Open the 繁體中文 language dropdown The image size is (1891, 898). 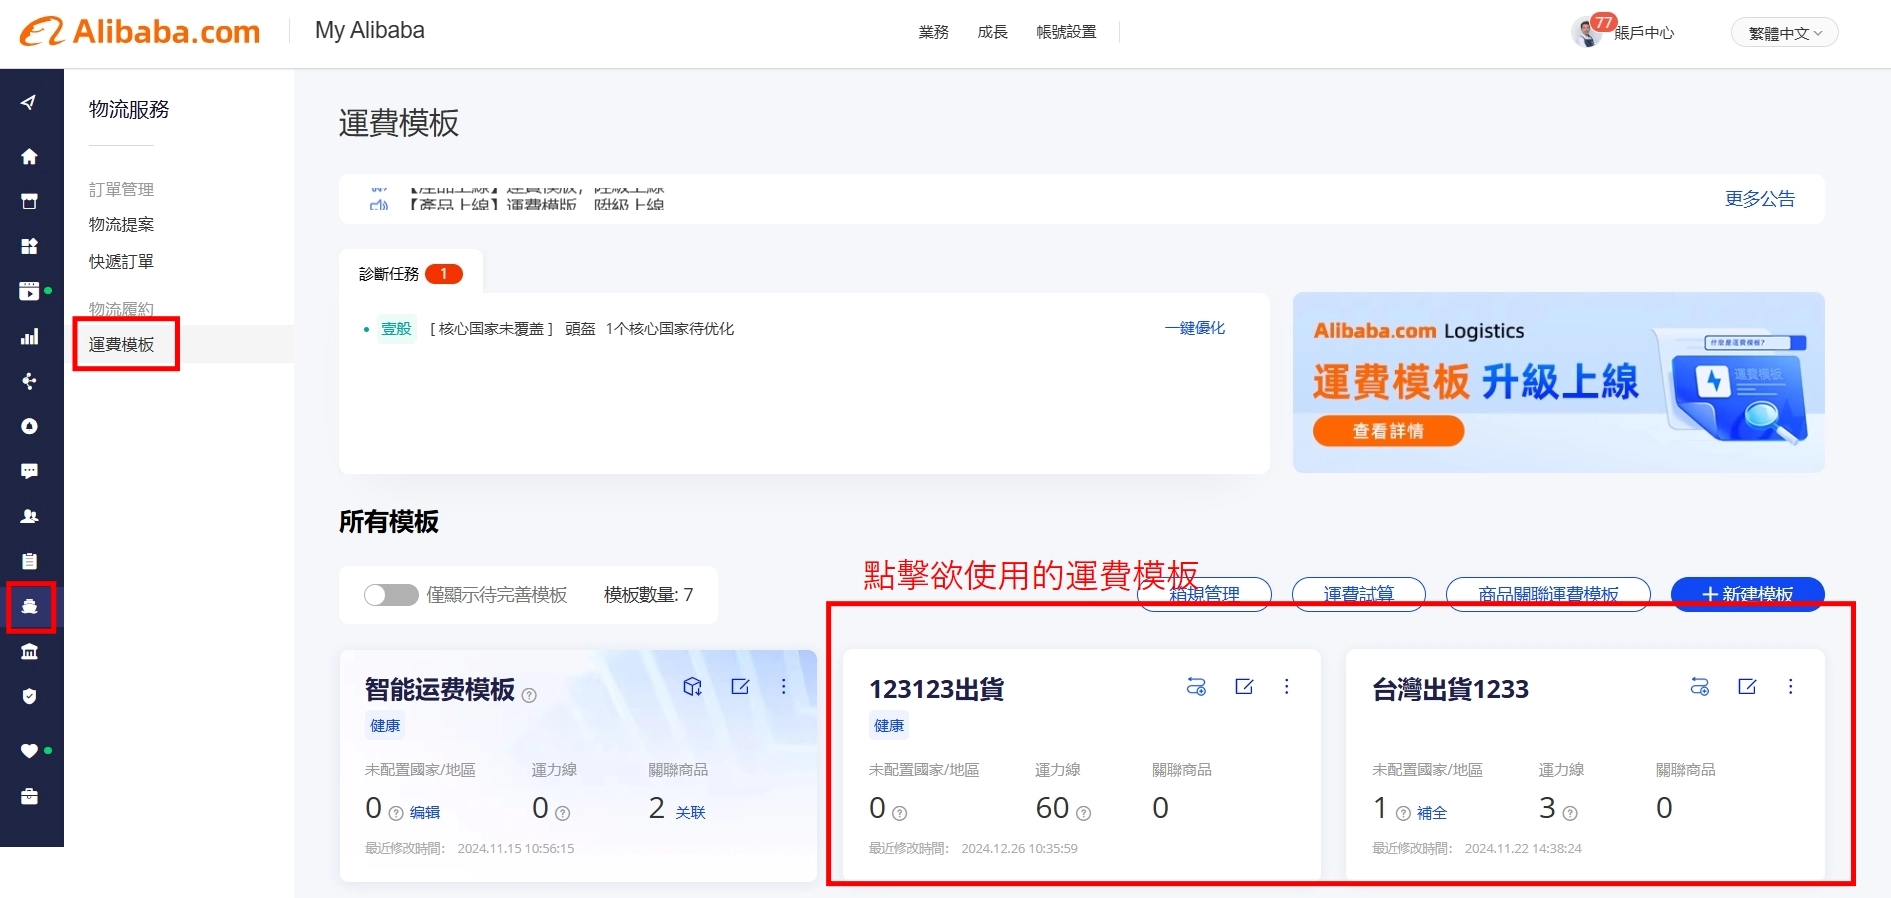pos(1785,33)
